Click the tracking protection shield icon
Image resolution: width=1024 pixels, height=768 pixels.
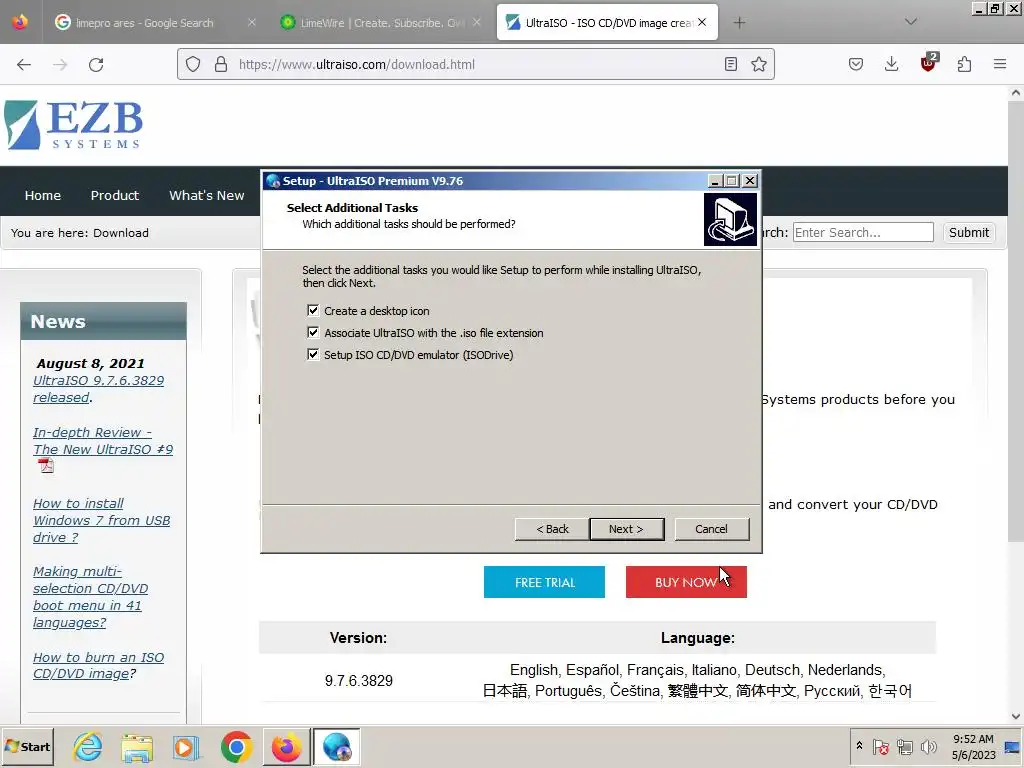[193, 64]
